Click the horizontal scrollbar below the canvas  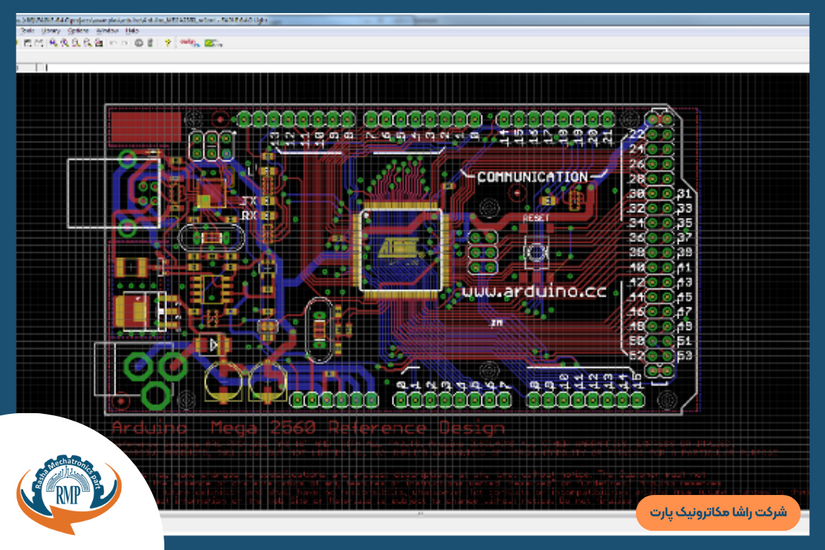pyautogui.click(x=420, y=513)
